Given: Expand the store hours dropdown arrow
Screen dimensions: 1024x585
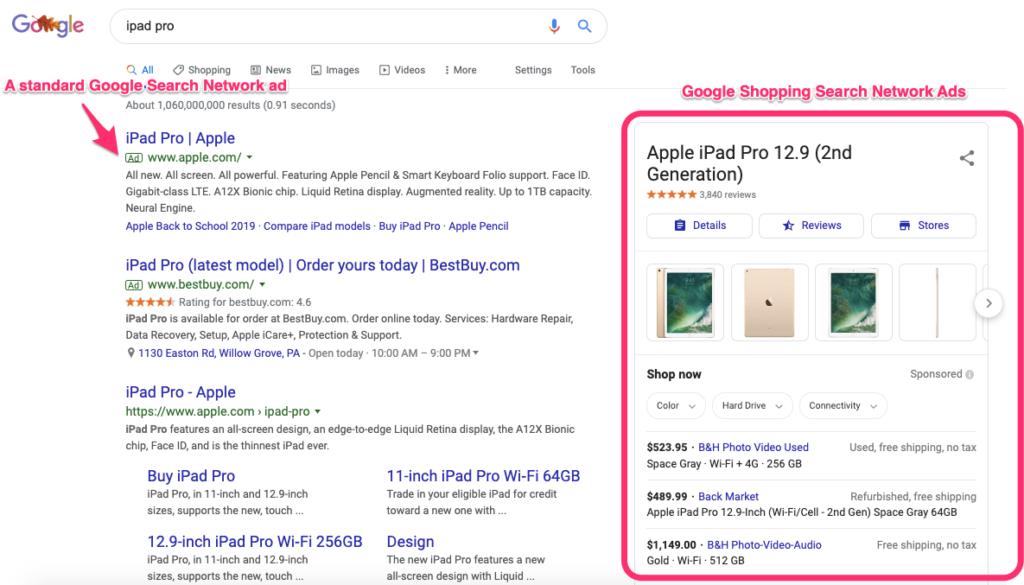Looking at the screenshot, I should pyautogui.click(x=476, y=353).
